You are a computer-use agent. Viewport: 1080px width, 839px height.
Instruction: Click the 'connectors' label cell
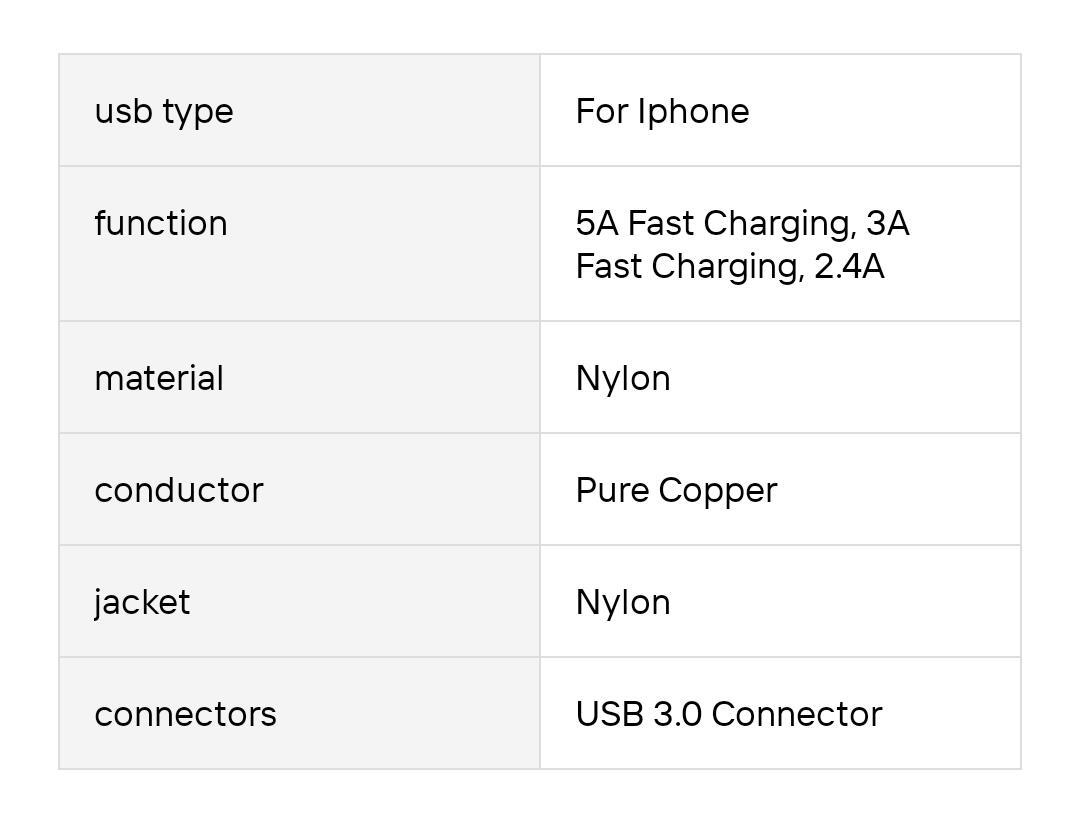tap(300, 714)
